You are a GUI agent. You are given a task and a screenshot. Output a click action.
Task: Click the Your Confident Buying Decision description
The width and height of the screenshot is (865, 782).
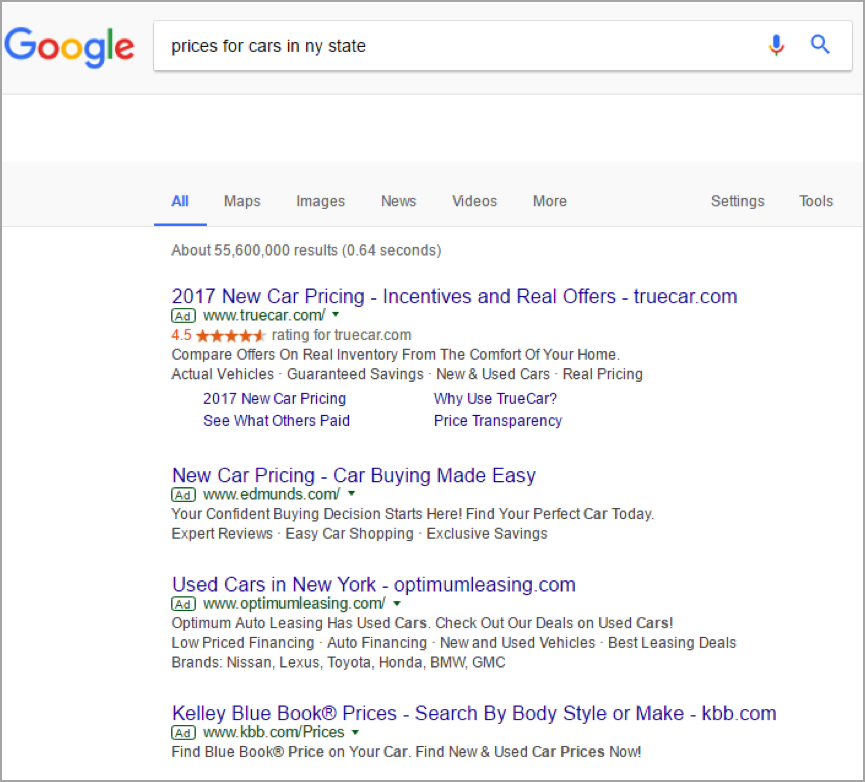412,514
